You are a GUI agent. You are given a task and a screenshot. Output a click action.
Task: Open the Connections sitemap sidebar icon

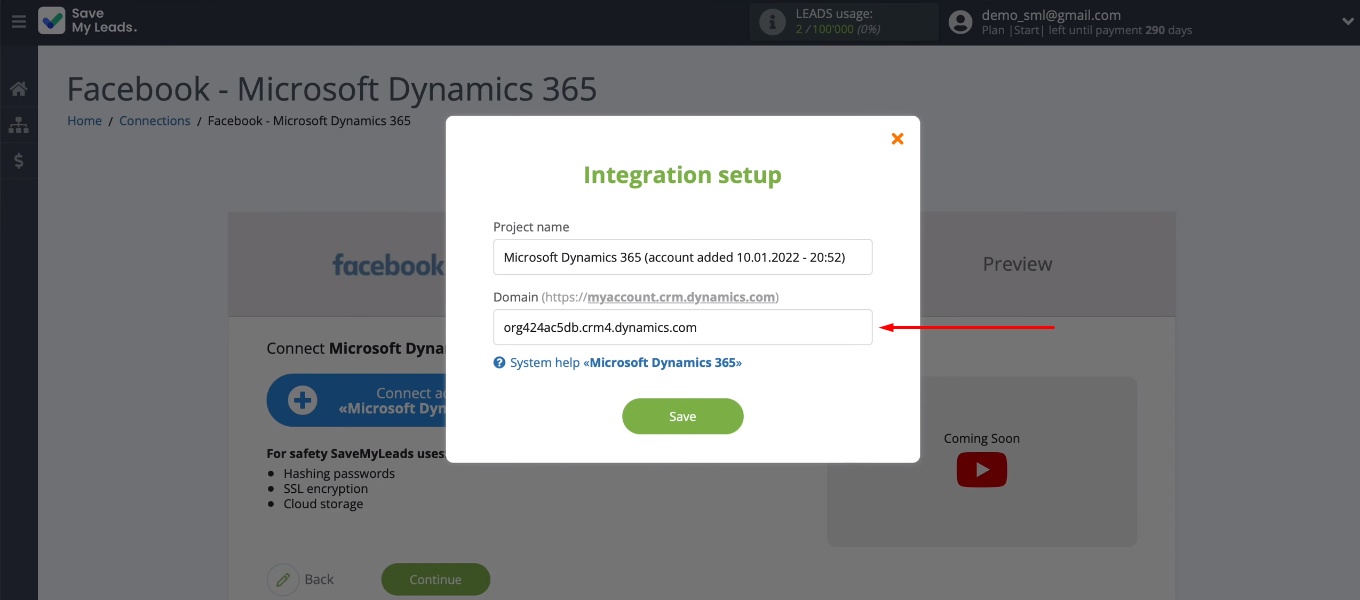tap(18, 125)
